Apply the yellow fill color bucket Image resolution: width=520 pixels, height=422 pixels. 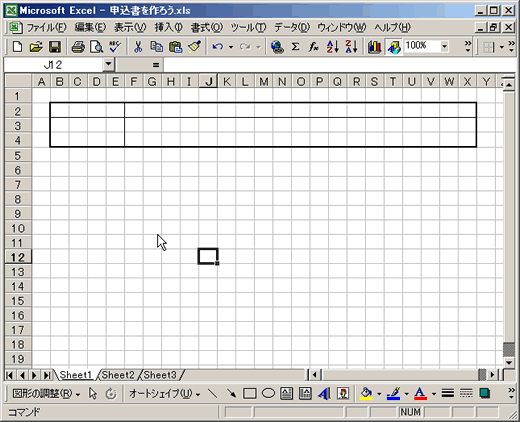[x=366, y=394]
